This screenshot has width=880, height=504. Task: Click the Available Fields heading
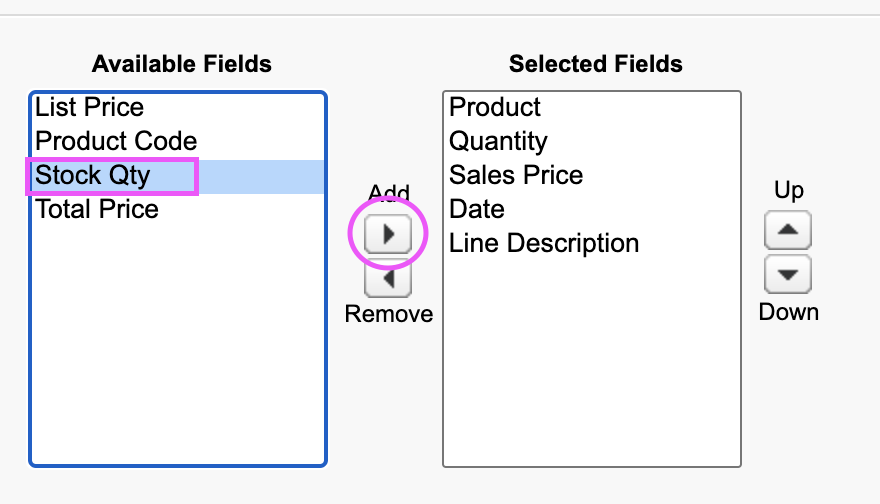(182, 64)
